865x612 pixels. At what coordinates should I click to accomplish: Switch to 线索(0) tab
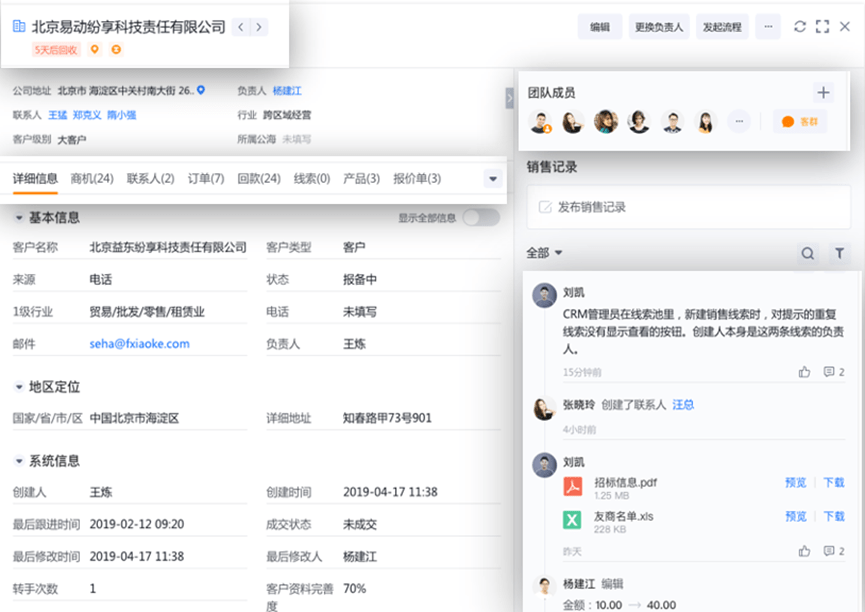pos(312,179)
